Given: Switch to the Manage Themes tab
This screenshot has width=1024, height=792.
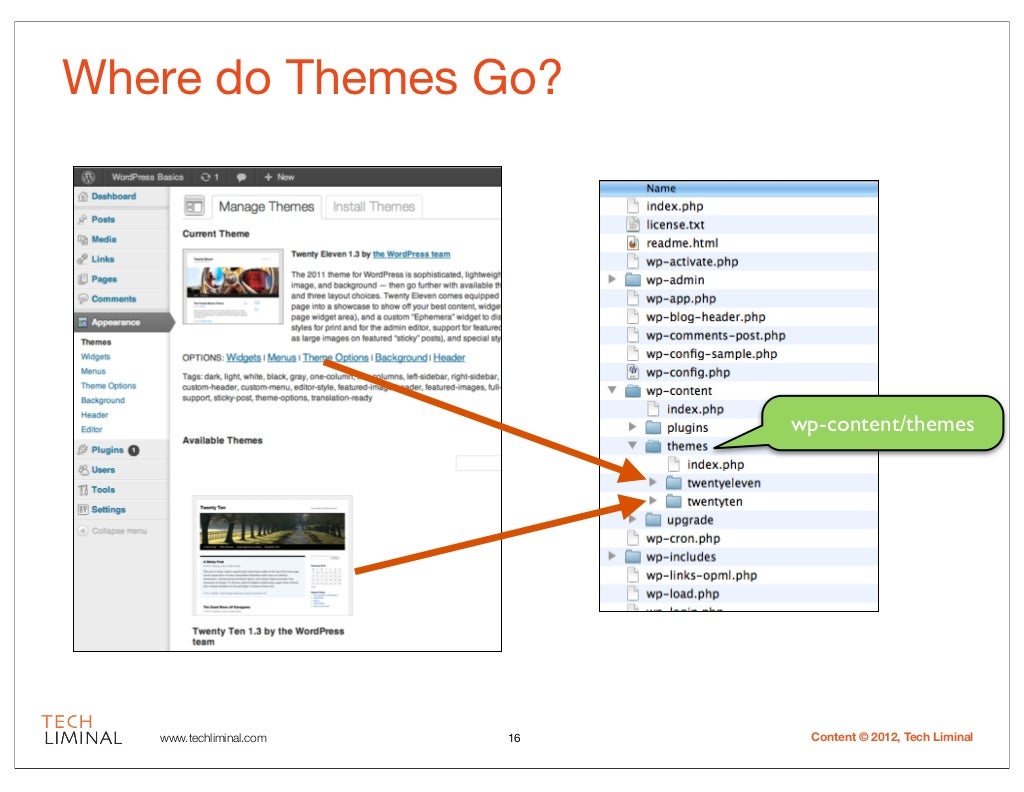Looking at the screenshot, I should [x=266, y=206].
